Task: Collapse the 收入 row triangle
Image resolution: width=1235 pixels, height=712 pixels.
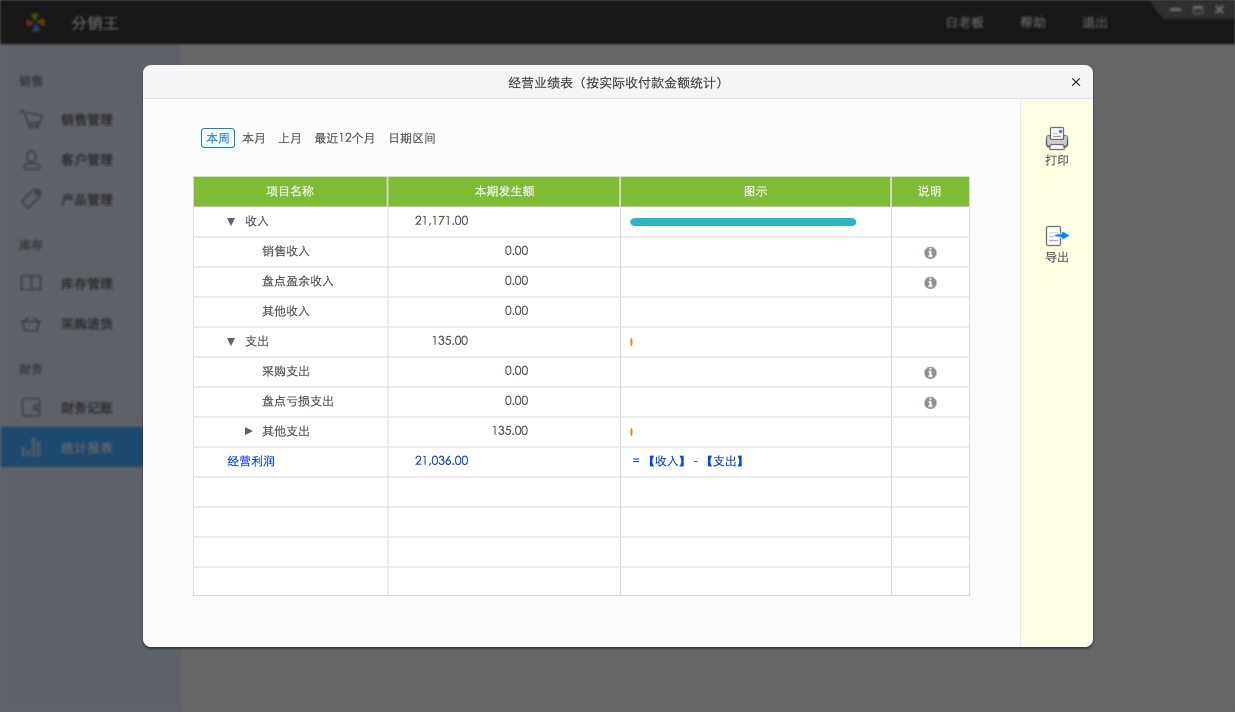Action: 231,222
